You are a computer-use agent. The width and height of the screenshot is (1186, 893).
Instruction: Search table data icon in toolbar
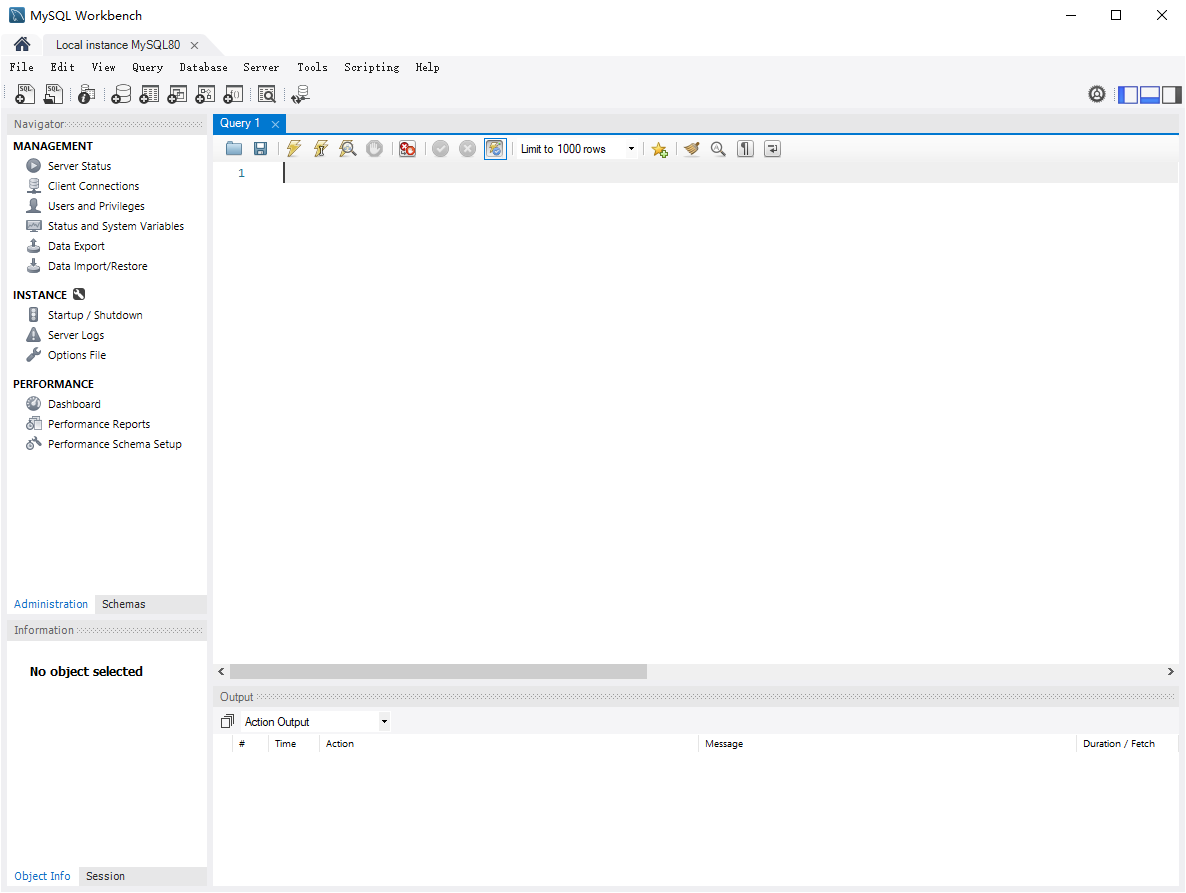pyautogui.click(x=266, y=94)
